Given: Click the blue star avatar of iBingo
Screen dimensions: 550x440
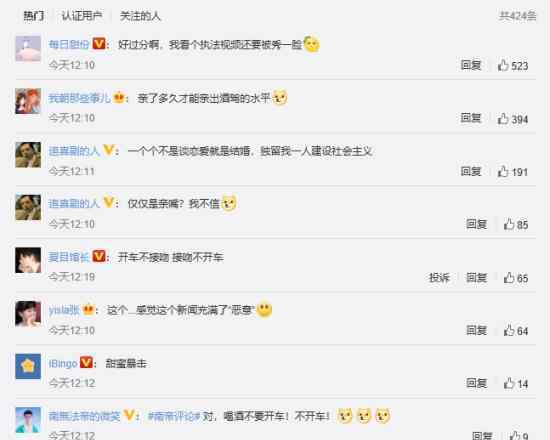Looking at the screenshot, I should tap(28, 367).
